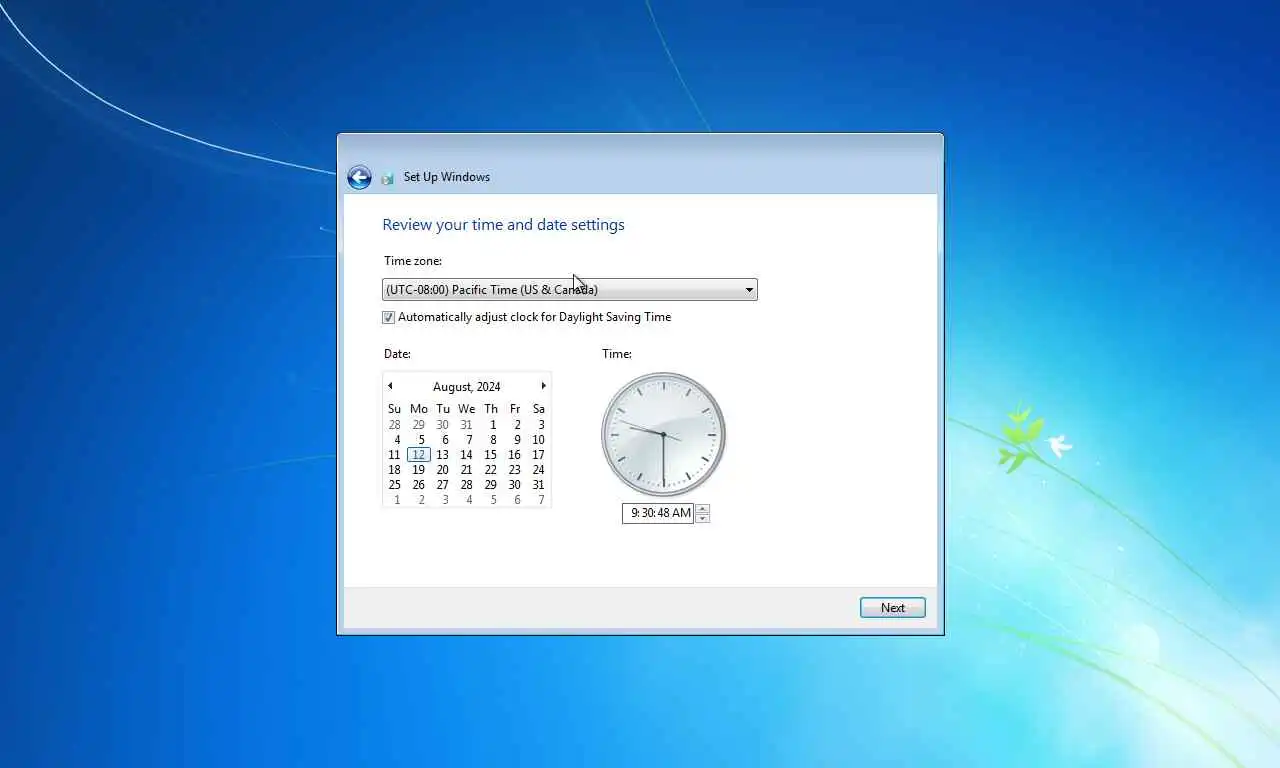1280x768 pixels.
Task: Select August 12 in the calendar
Action: [419, 455]
